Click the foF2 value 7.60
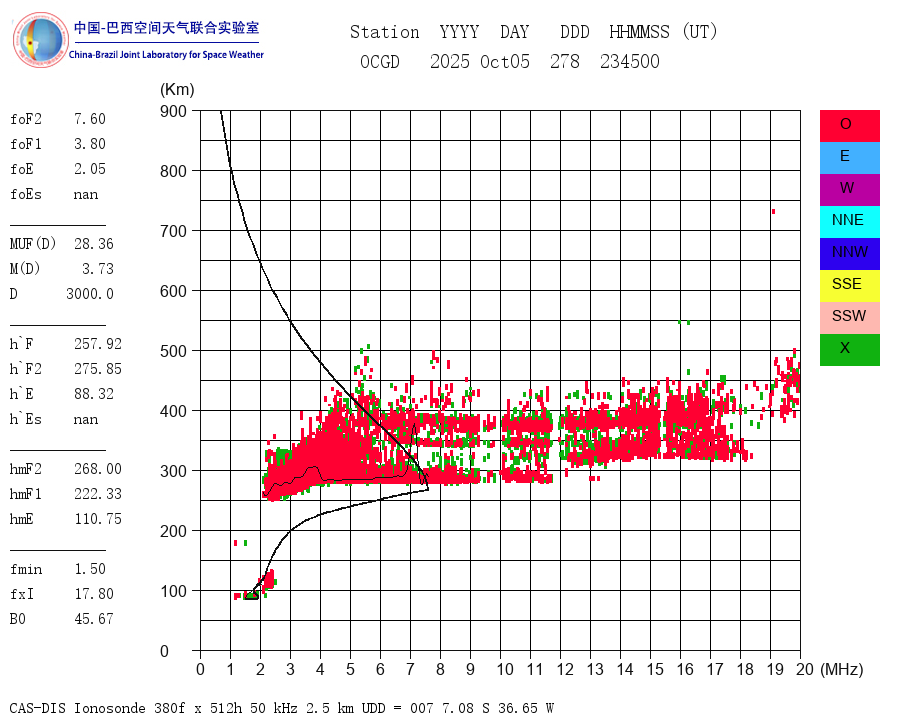 [90, 119]
